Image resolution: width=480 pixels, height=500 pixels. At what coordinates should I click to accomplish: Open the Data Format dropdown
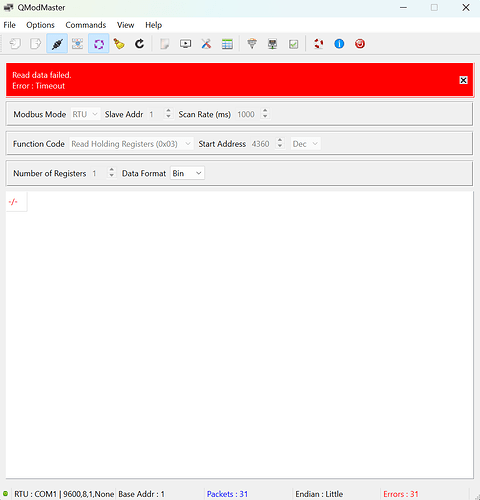(x=187, y=173)
